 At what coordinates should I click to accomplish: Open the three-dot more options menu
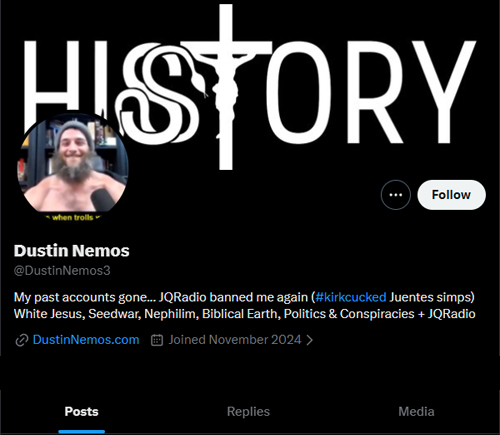click(x=396, y=195)
